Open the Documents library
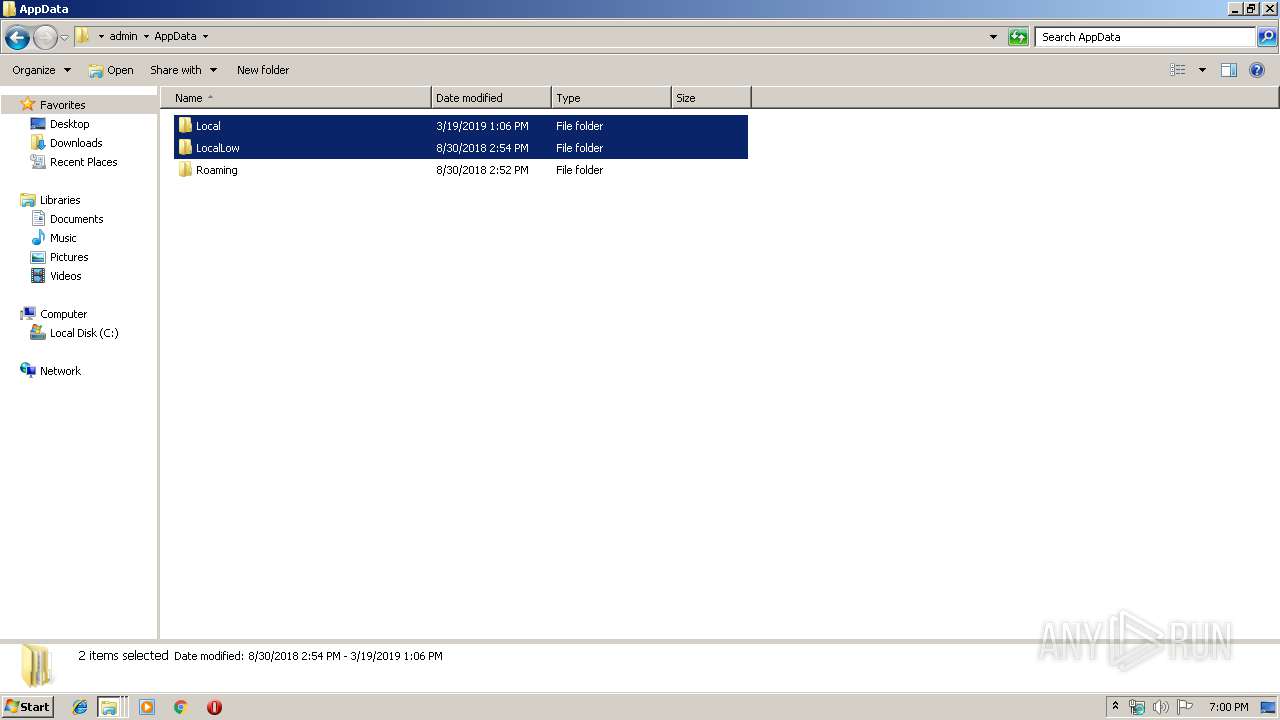 click(x=76, y=219)
